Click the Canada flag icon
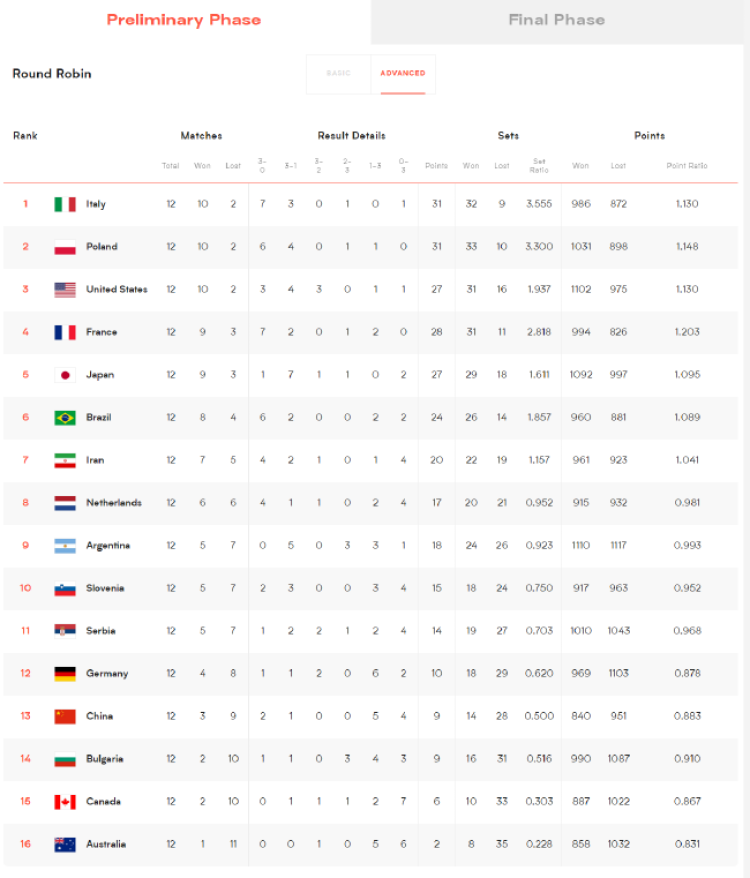Viewport: 750px width, 878px height. tap(65, 802)
